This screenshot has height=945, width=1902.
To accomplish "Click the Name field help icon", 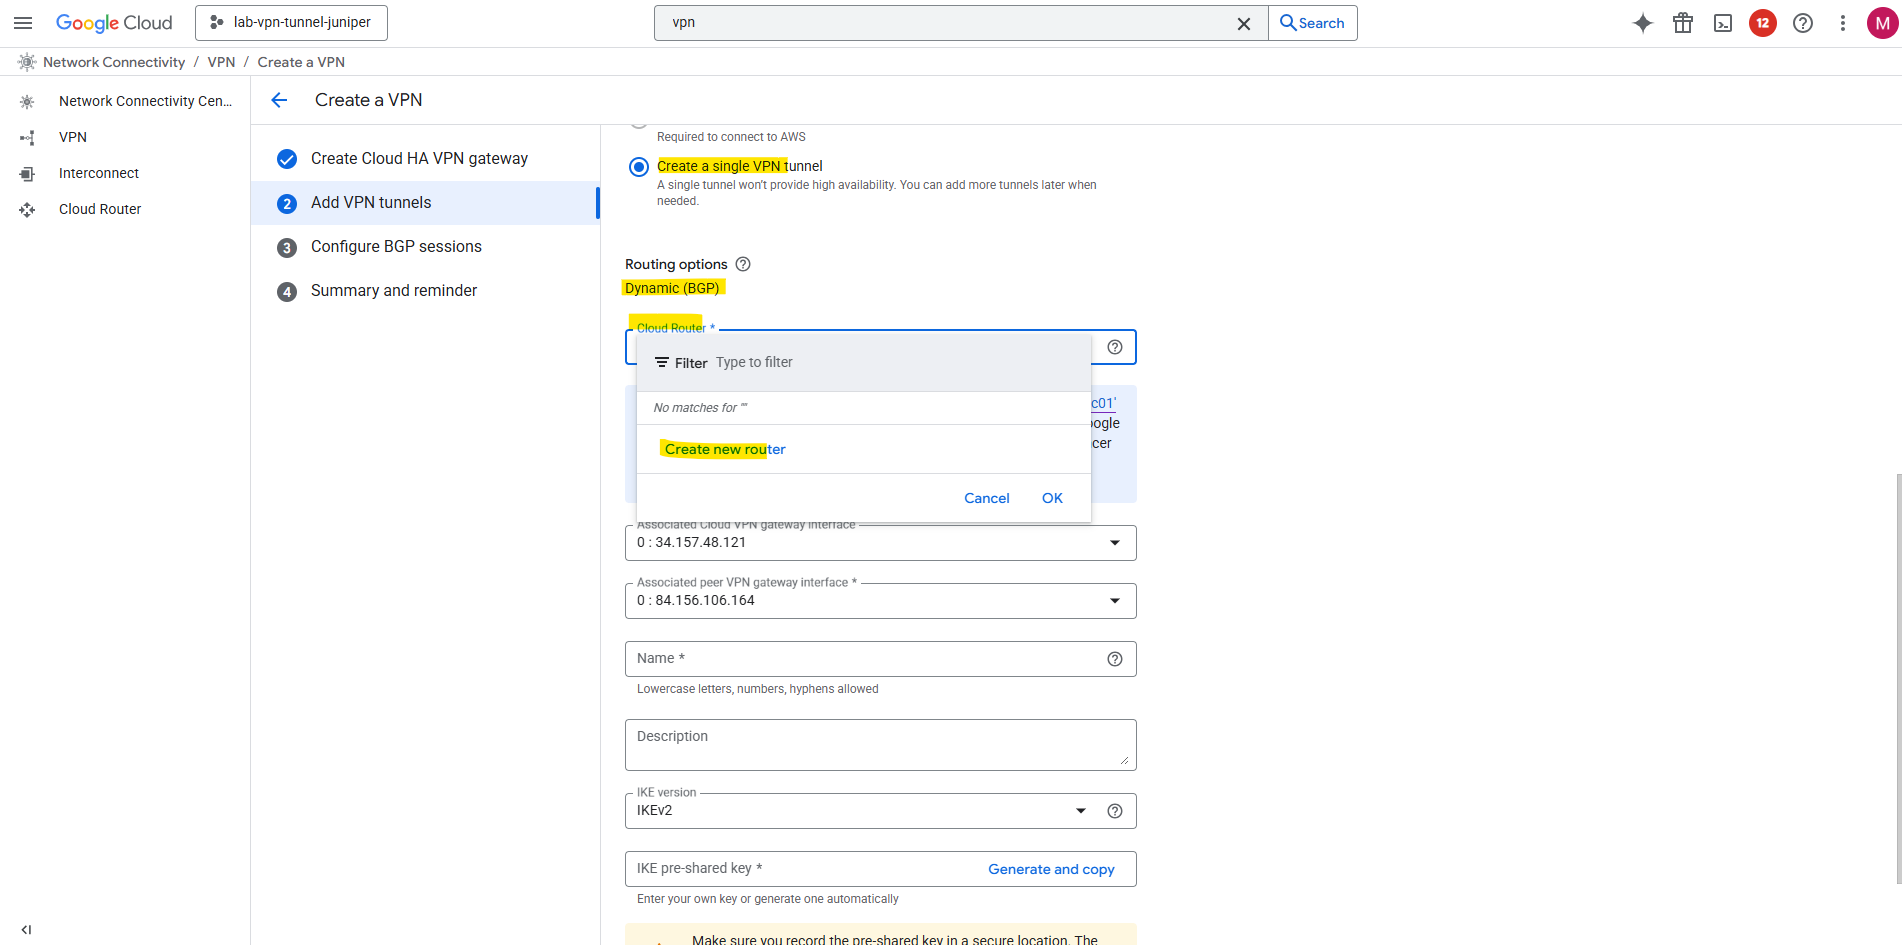I will tap(1115, 659).
